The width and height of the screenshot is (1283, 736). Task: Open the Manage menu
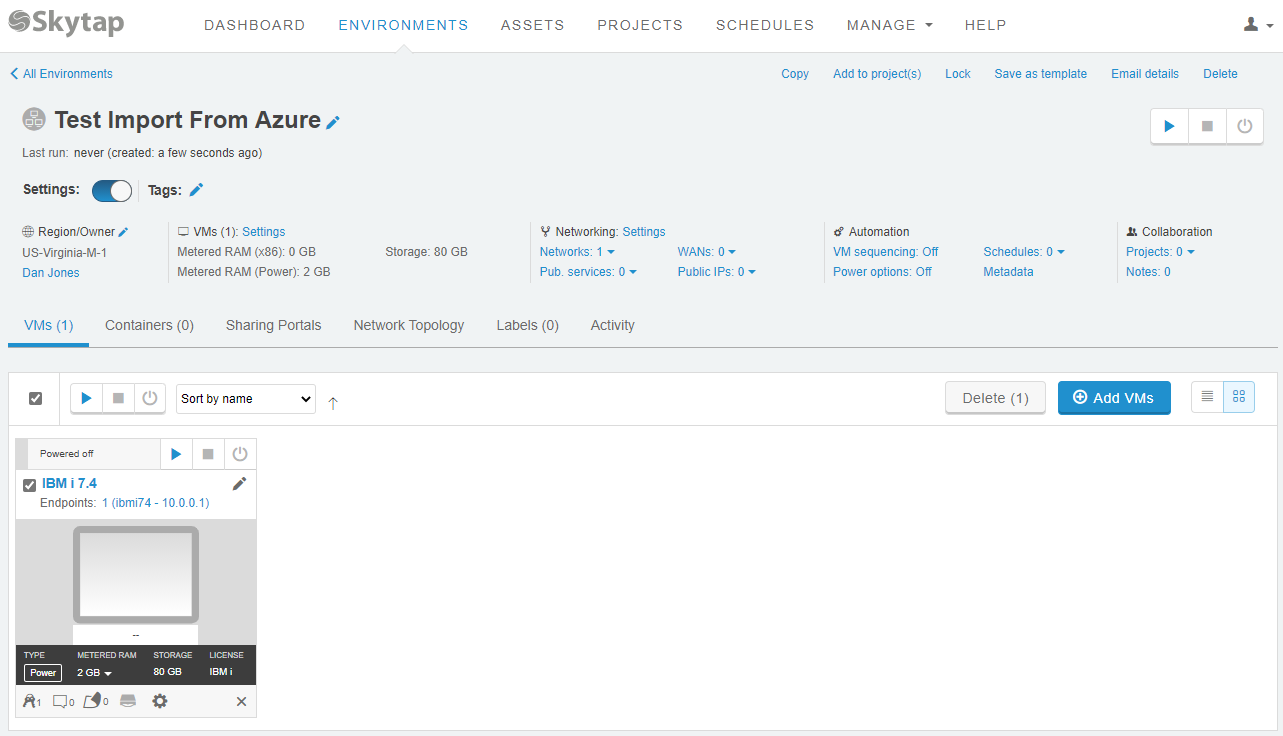(888, 24)
